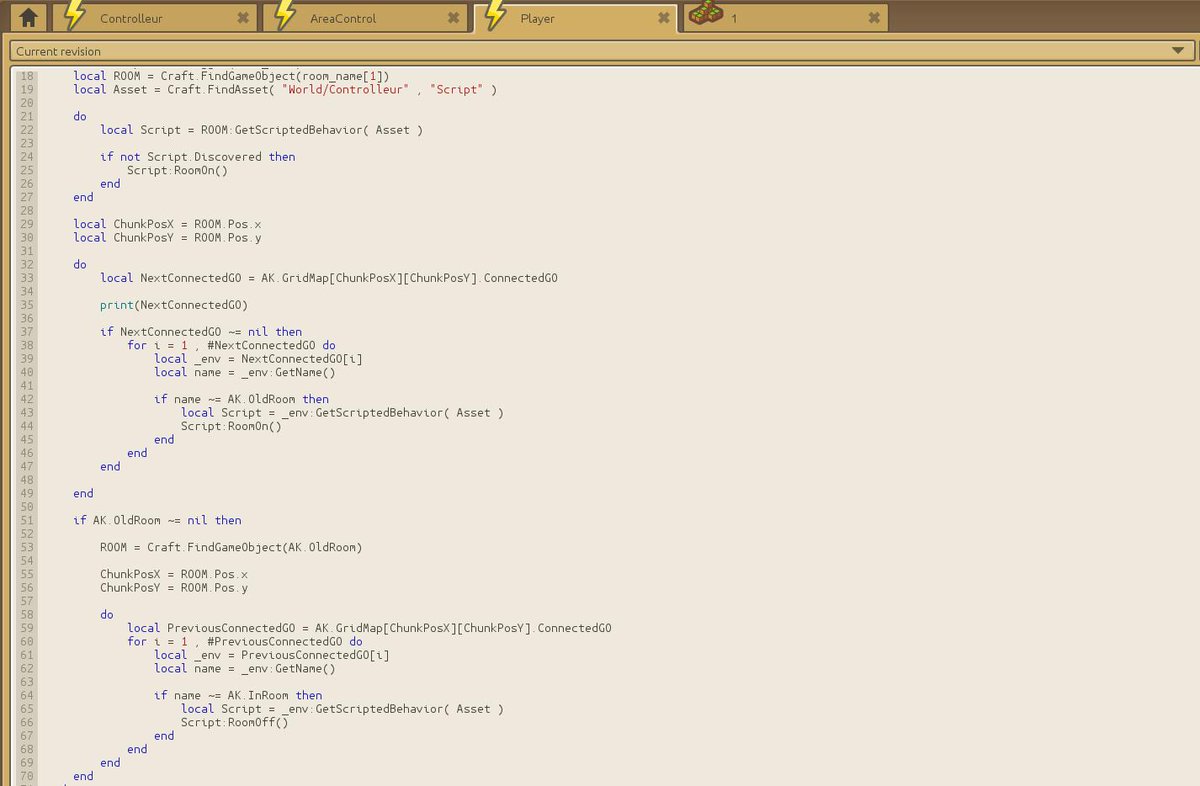The height and width of the screenshot is (786, 1200).
Task: Click 'if not Script.Discovered then' line
Action: [197, 157]
